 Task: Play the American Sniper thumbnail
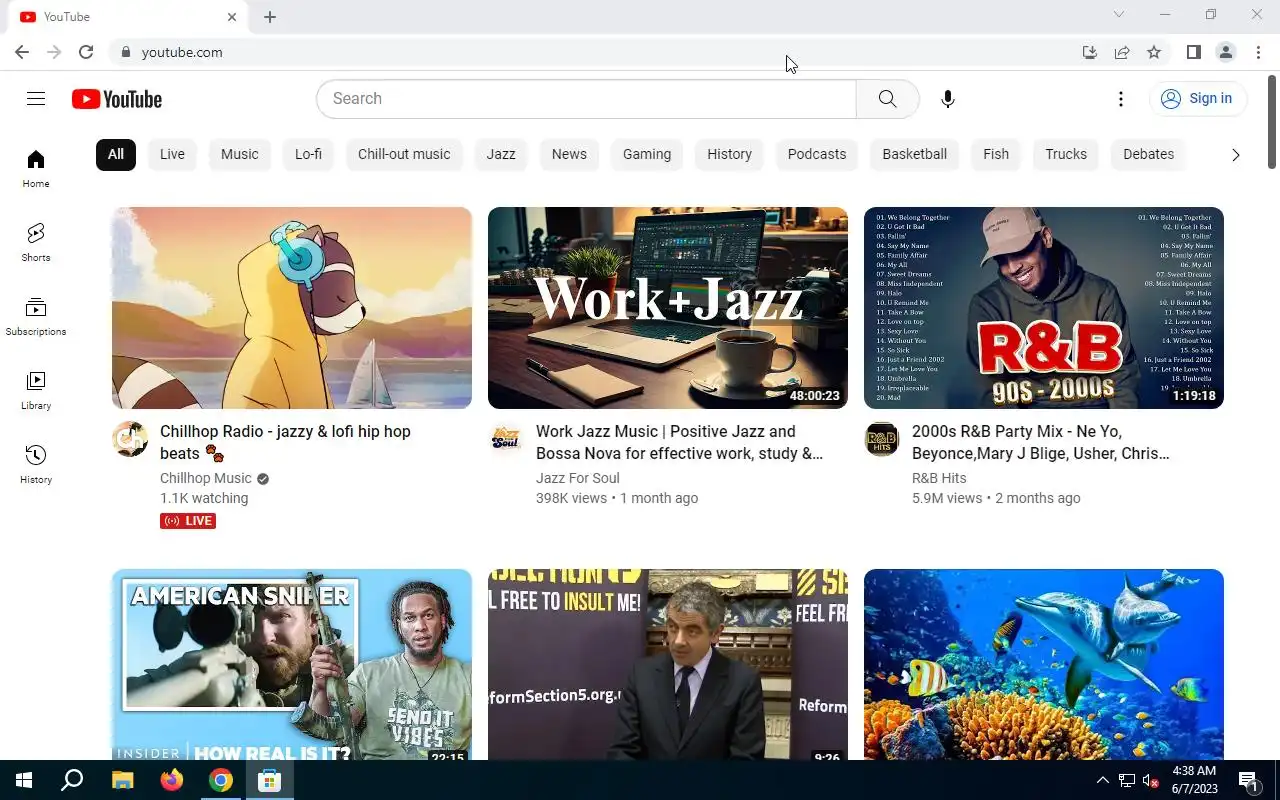[292, 664]
